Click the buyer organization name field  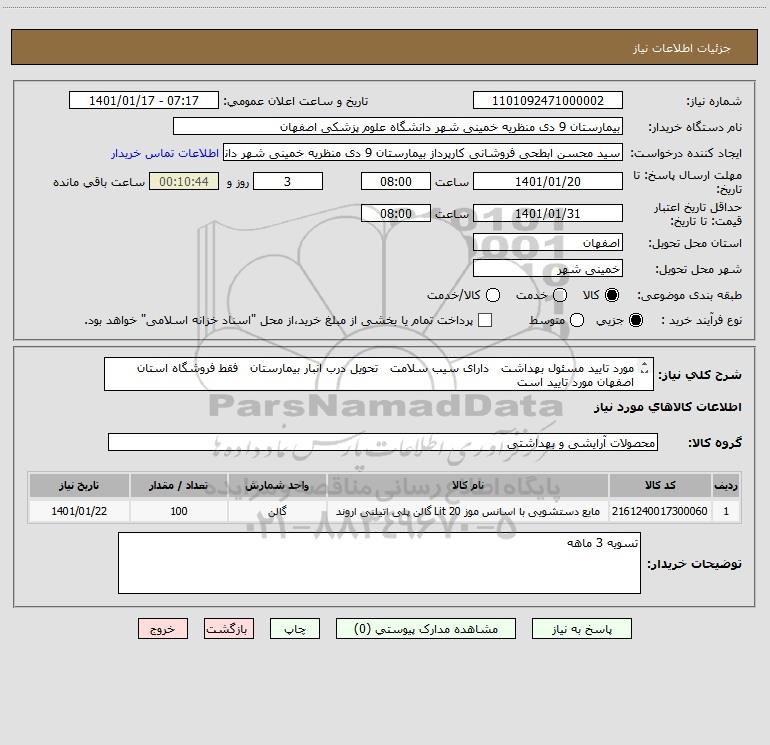(x=398, y=126)
